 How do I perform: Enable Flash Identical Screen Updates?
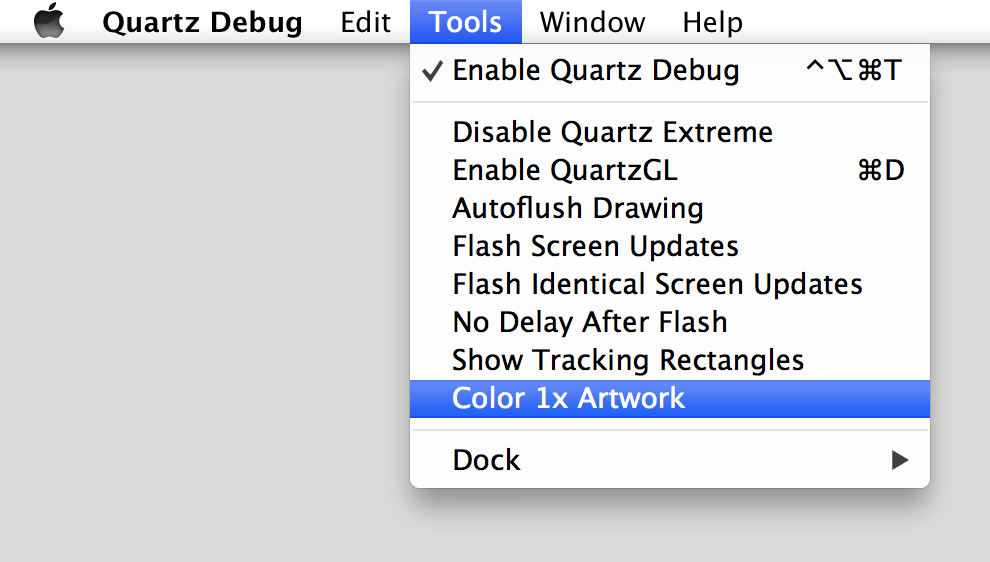[657, 284]
